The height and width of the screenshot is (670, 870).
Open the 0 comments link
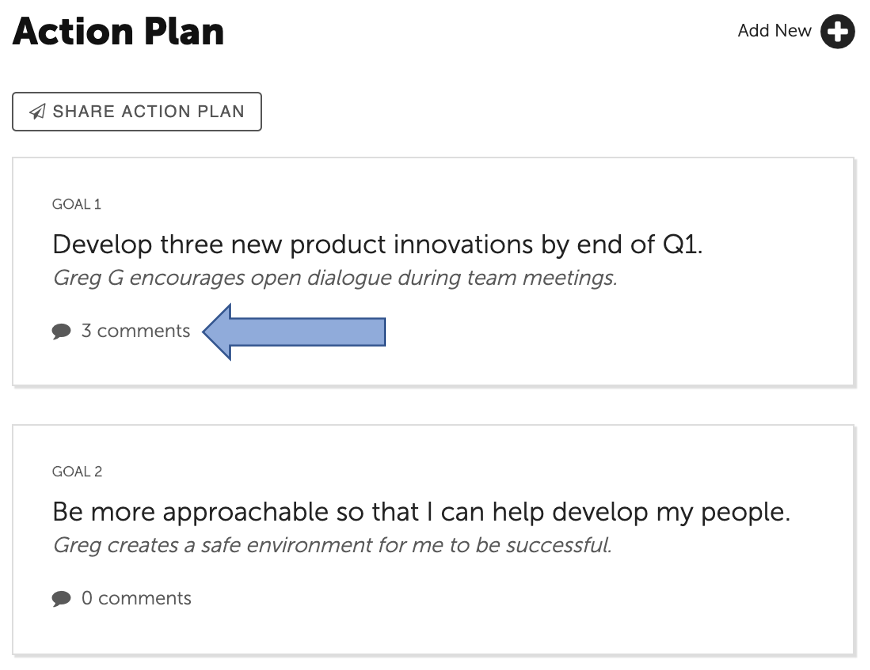(x=136, y=598)
